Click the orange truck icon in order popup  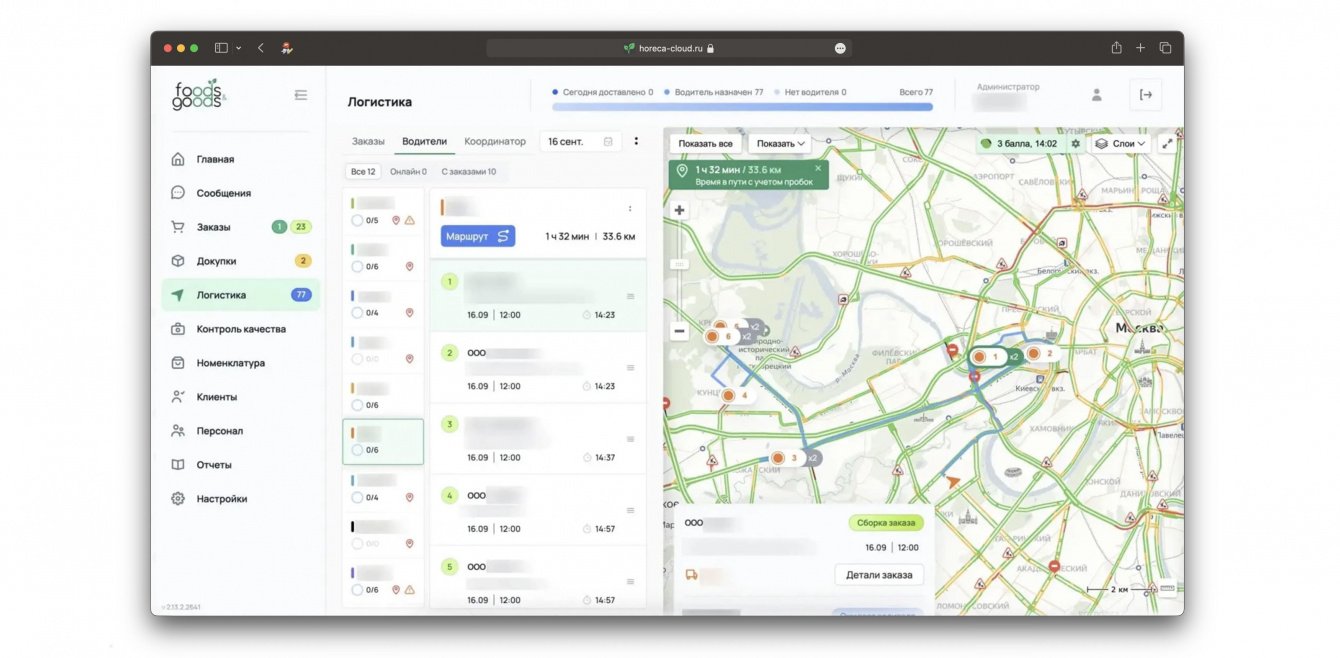pyautogui.click(x=691, y=574)
